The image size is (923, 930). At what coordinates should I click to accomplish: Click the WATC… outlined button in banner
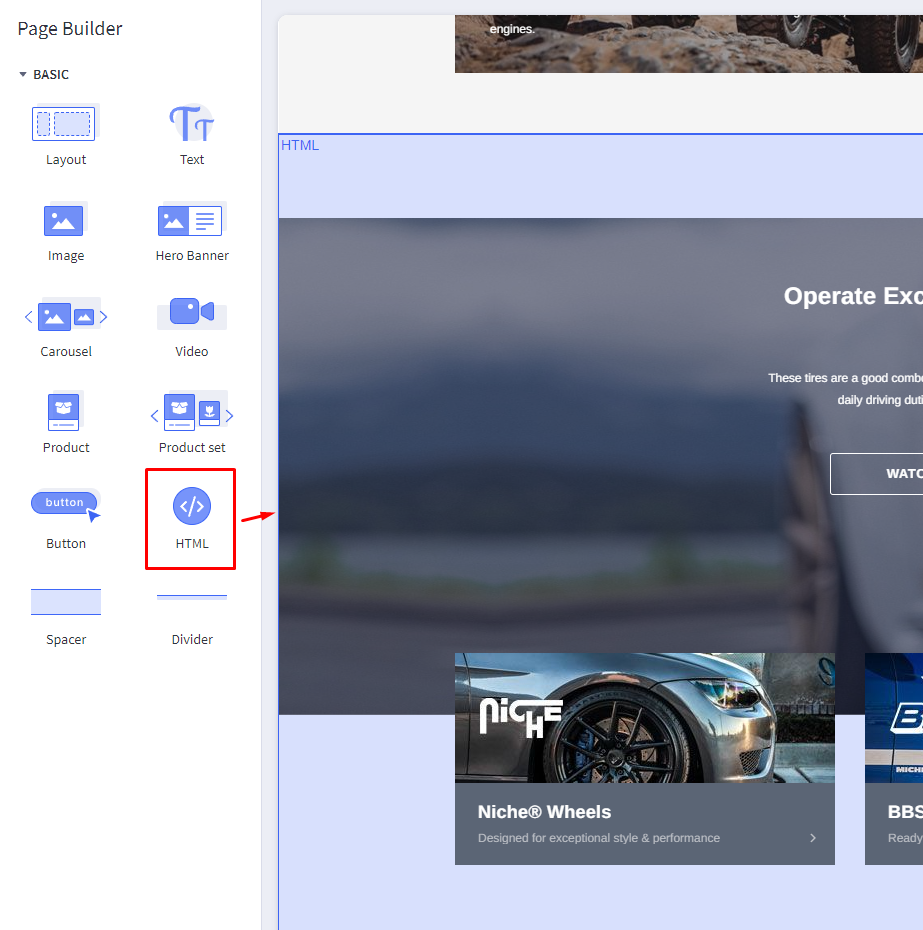pyautogui.click(x=877, y=474)
